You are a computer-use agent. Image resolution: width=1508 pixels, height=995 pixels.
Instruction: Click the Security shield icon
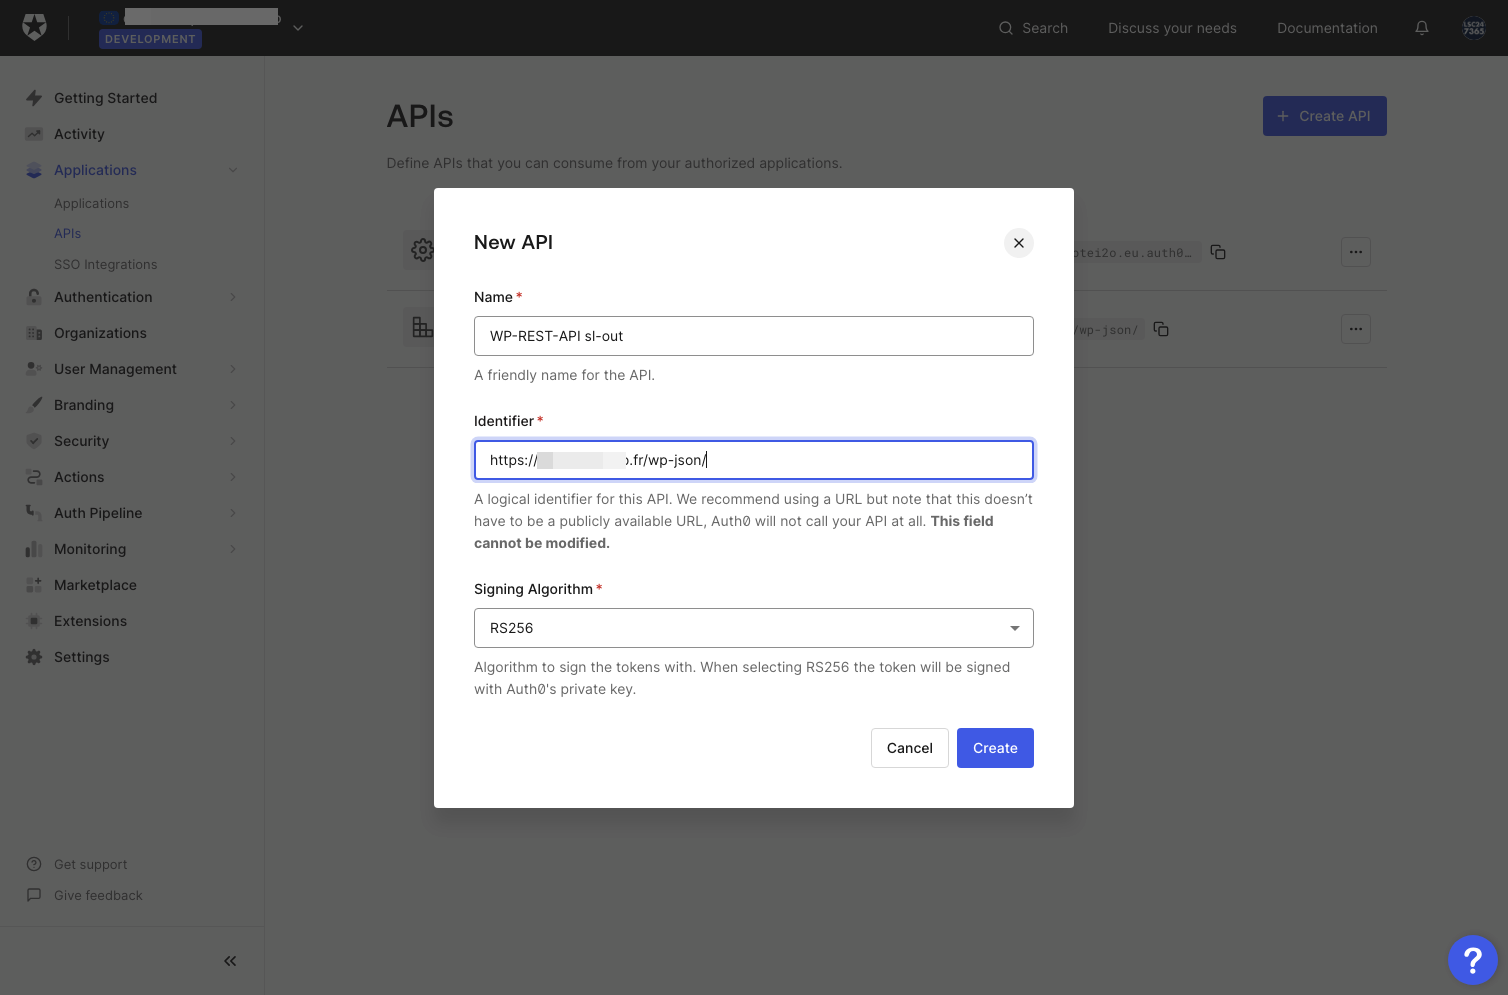click(34, 441)
